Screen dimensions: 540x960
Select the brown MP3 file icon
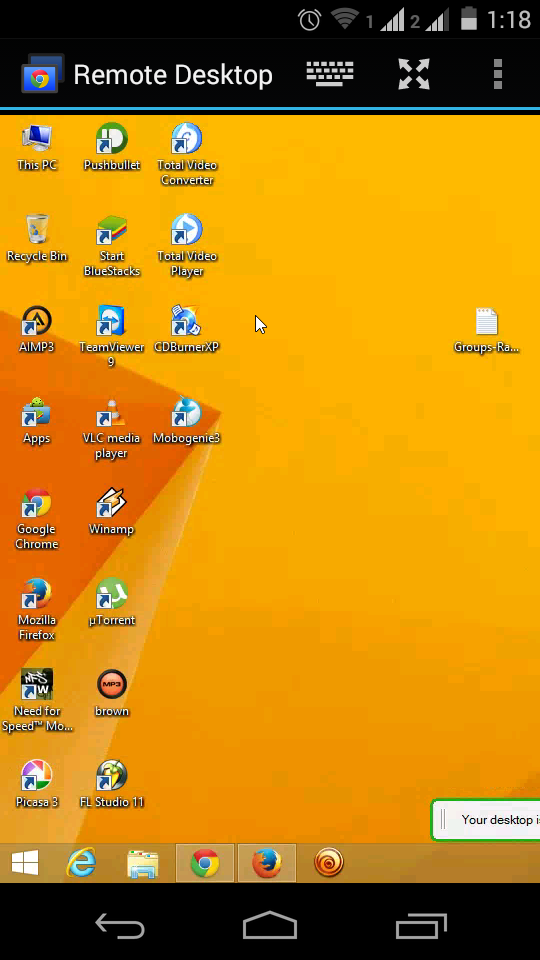111,693
